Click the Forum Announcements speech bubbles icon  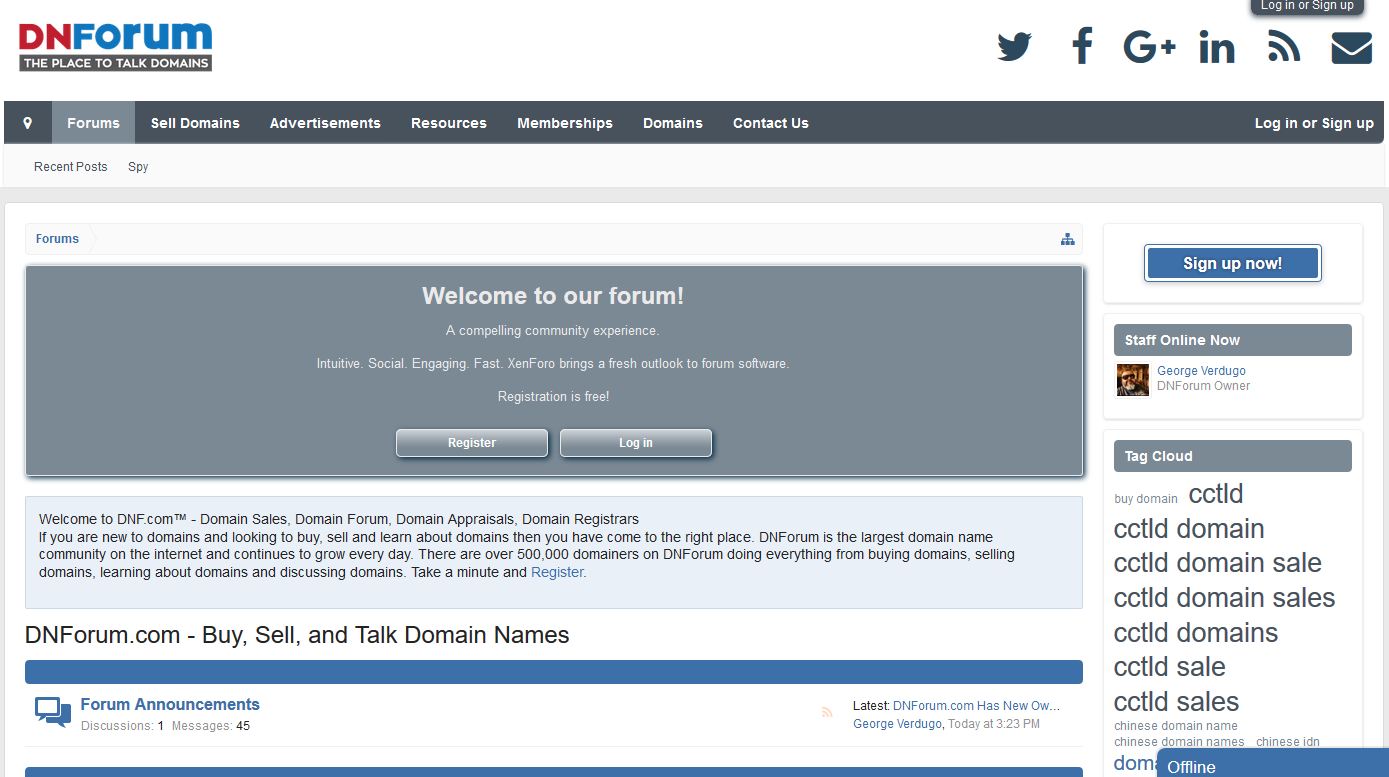click(53, 711)
